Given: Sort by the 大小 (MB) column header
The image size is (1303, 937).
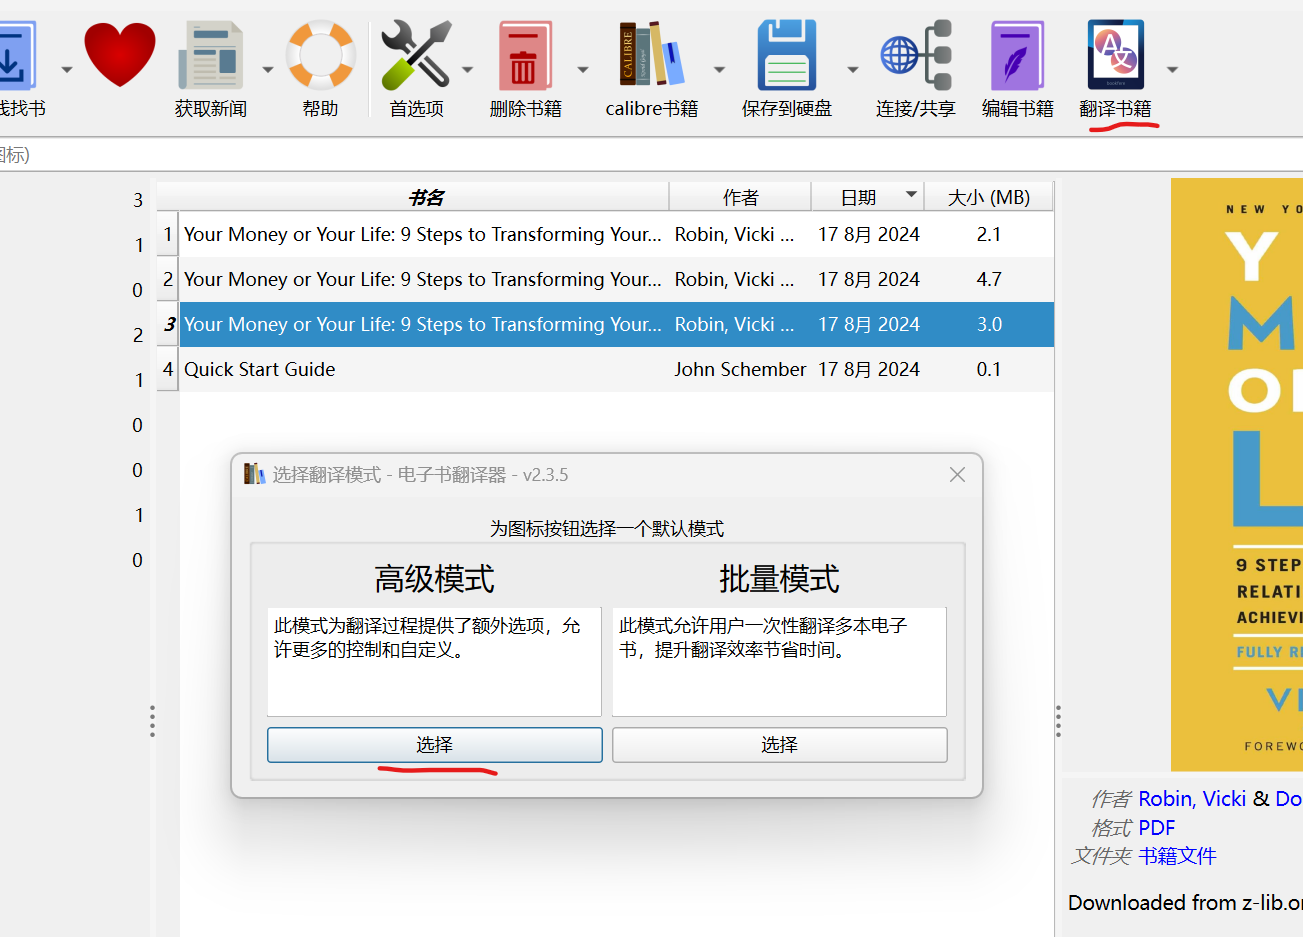Looking at the screenshot, I should (989, 197).
